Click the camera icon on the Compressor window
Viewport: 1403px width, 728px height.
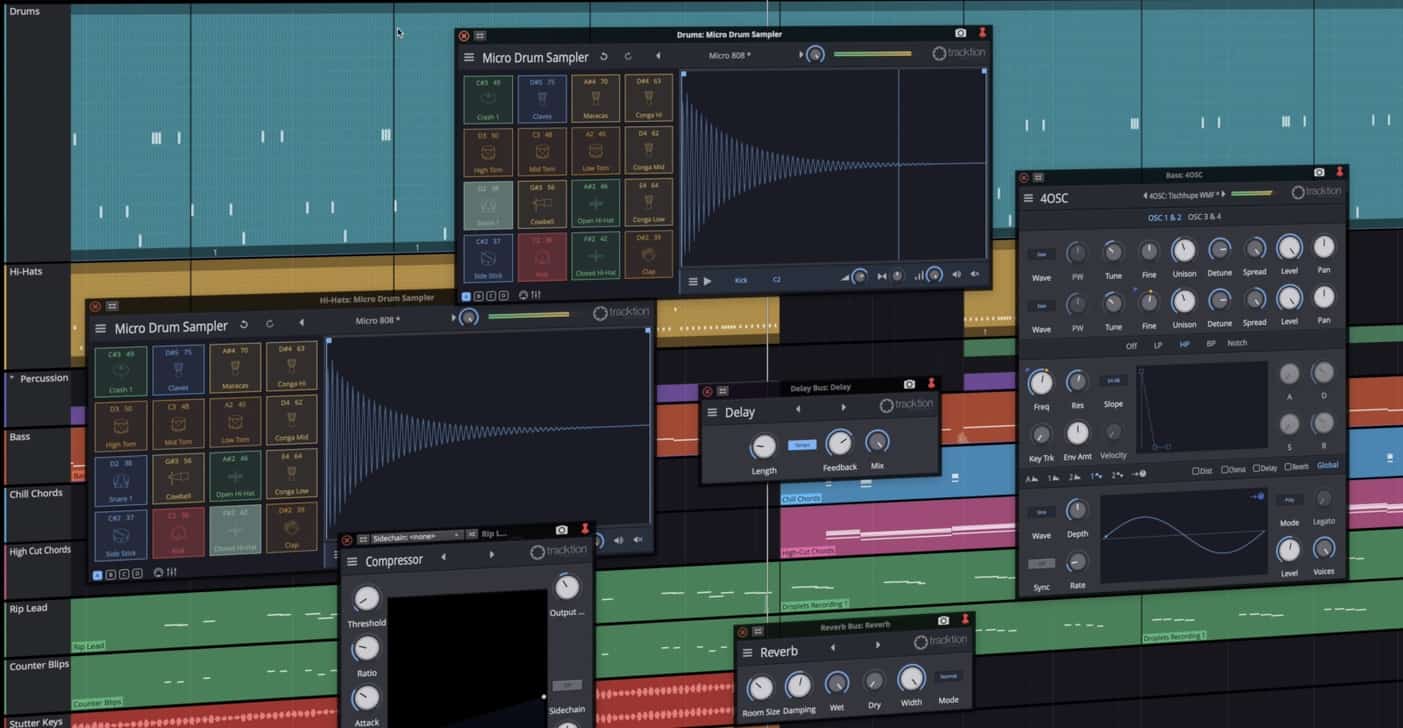pos(561,529)
